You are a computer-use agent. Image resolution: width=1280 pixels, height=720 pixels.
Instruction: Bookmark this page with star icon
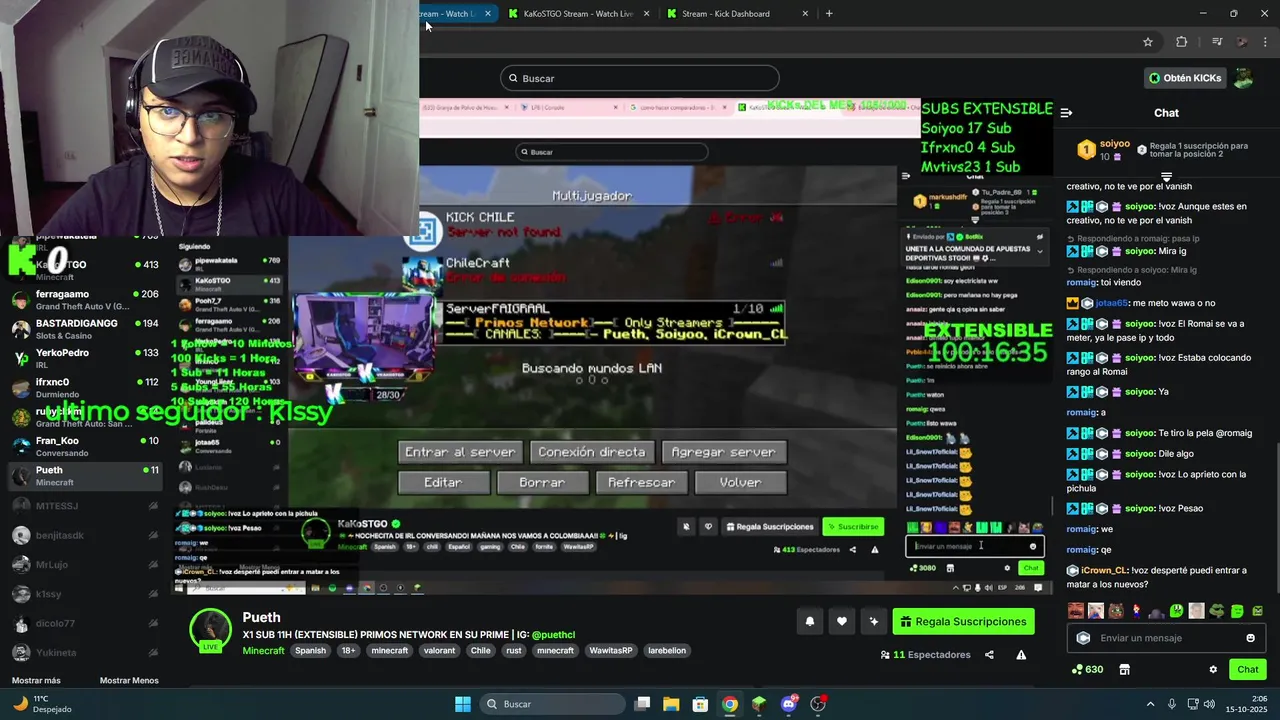[1148, 42]
